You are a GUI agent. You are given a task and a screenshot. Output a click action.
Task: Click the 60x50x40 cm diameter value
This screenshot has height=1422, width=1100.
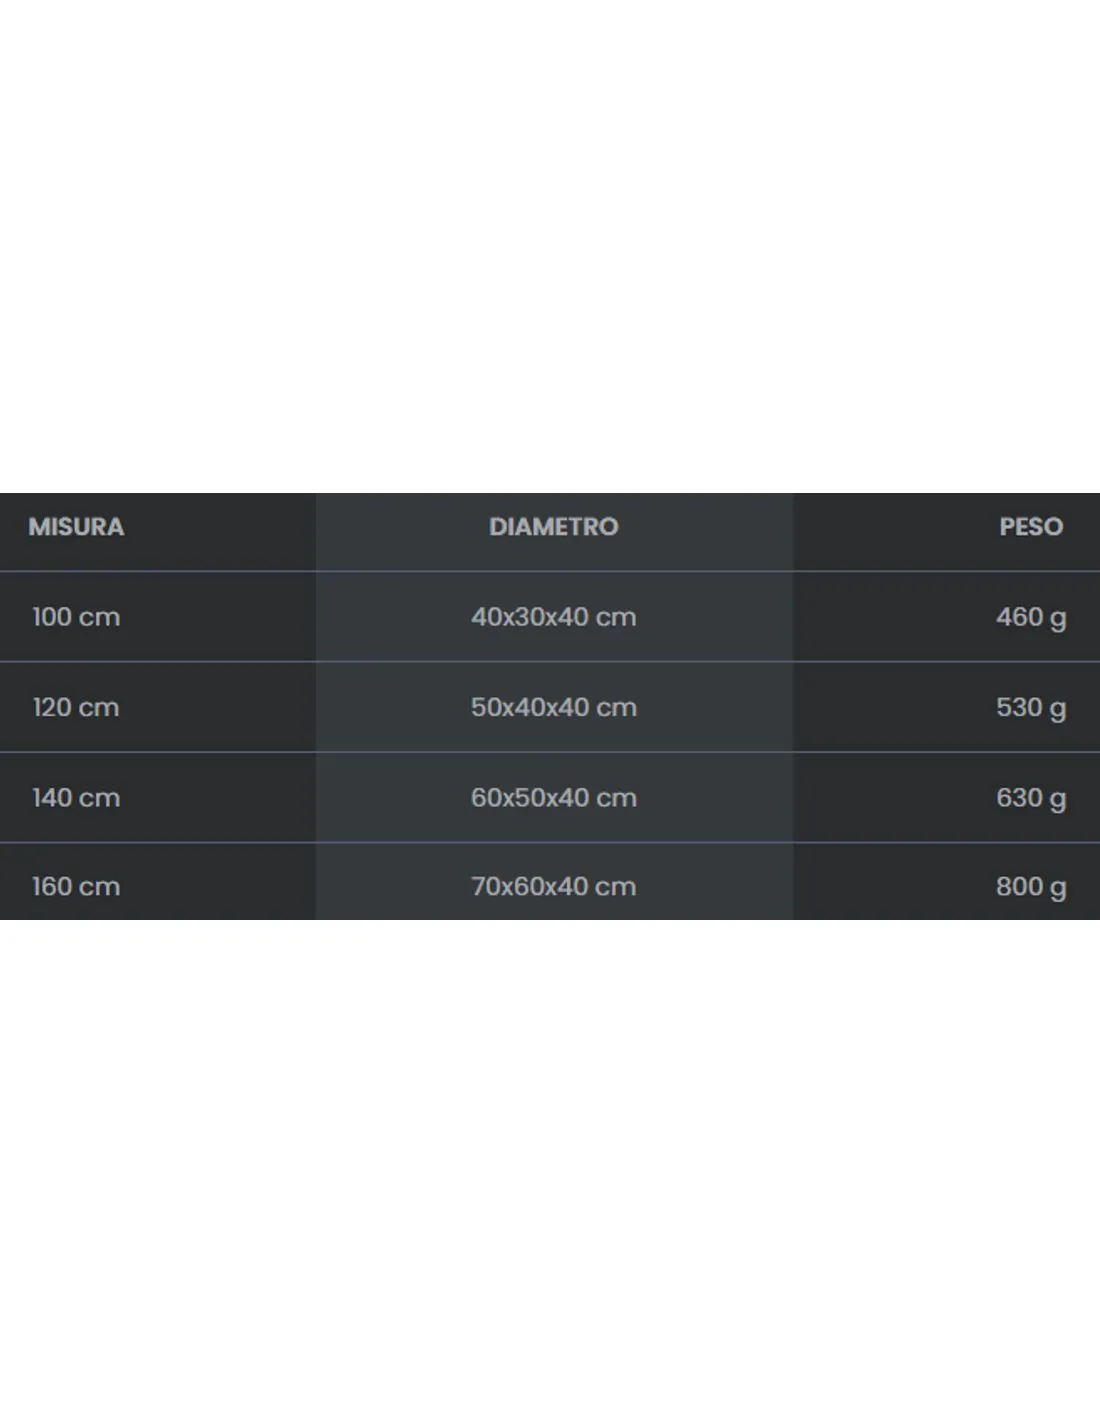coord(554,797)
